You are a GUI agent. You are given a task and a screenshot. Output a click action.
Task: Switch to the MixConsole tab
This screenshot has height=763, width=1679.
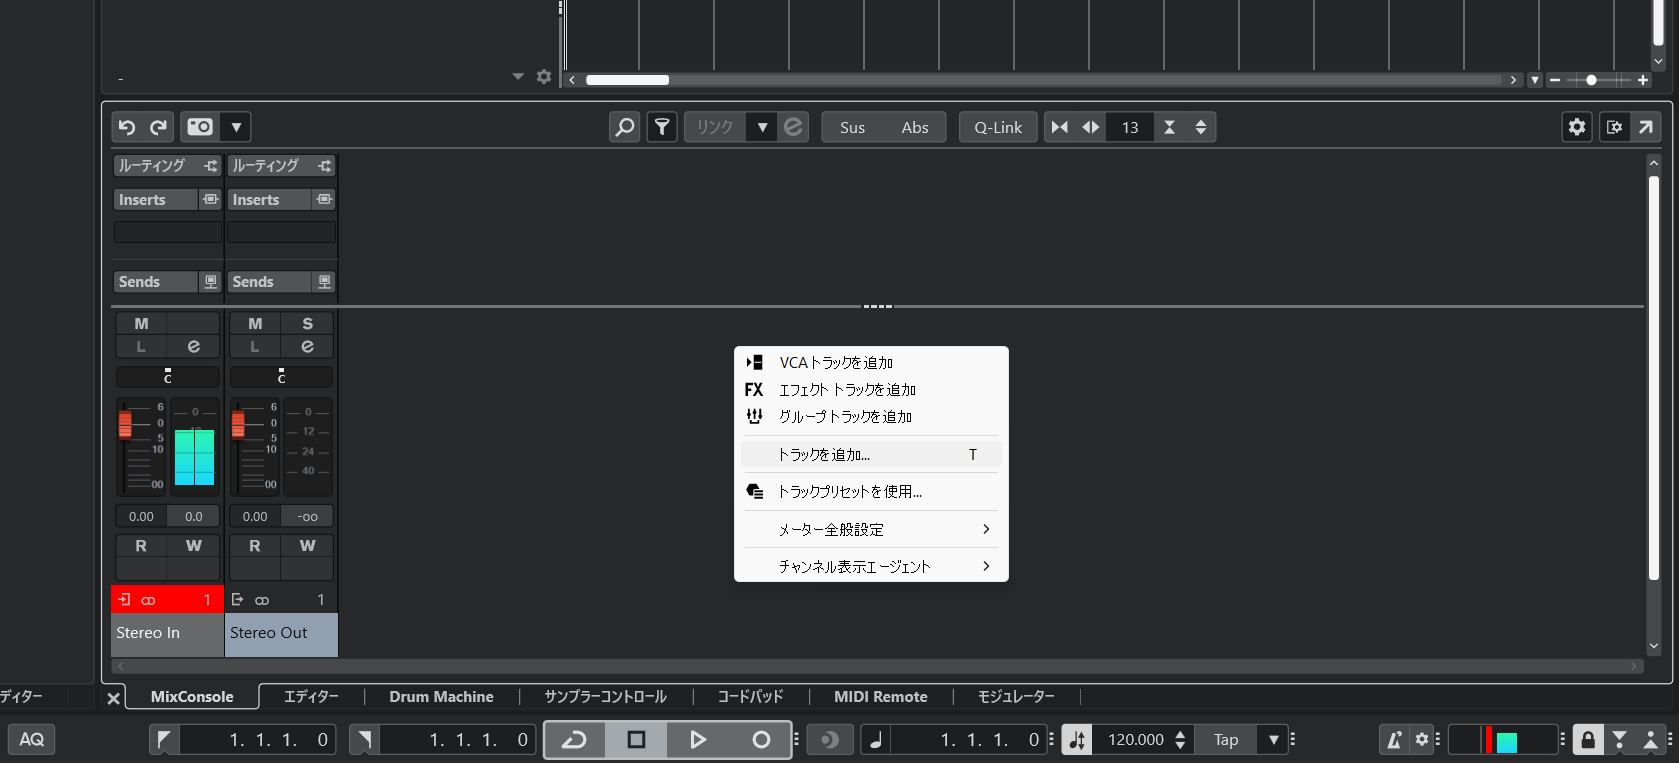coord(192,697)
